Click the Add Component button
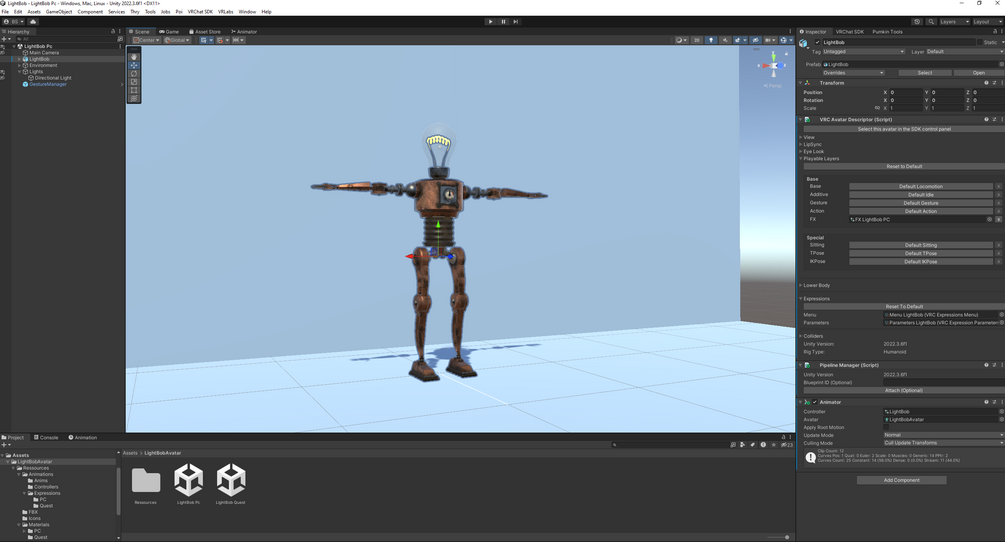This screenshot has height=542, width=1005. [x=901, y=480]
